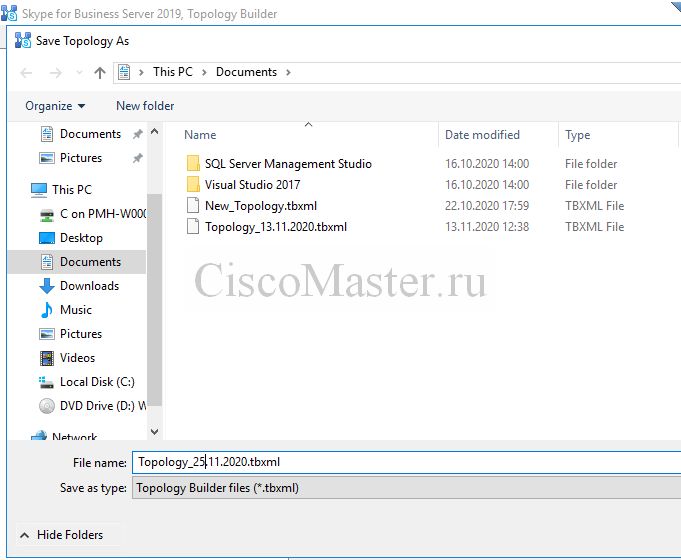Click the Local Disk drive icon
Image resolution: width=681 pixels, height=560 pixels.
pos(46,382)
